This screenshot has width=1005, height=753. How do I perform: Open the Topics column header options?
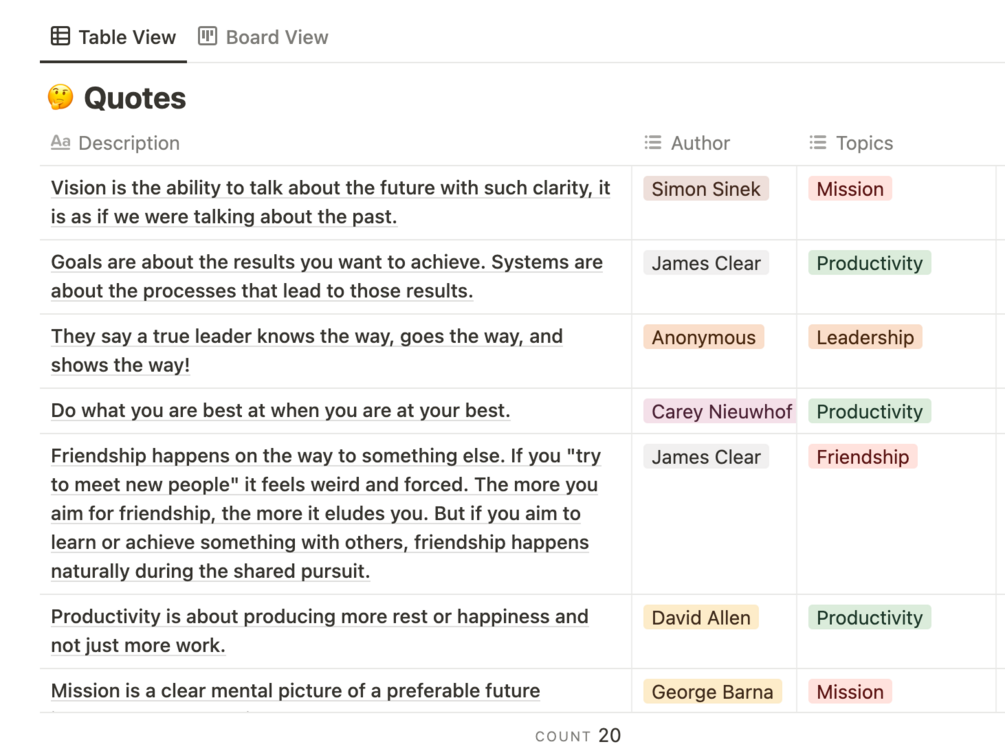click(851, 143)
